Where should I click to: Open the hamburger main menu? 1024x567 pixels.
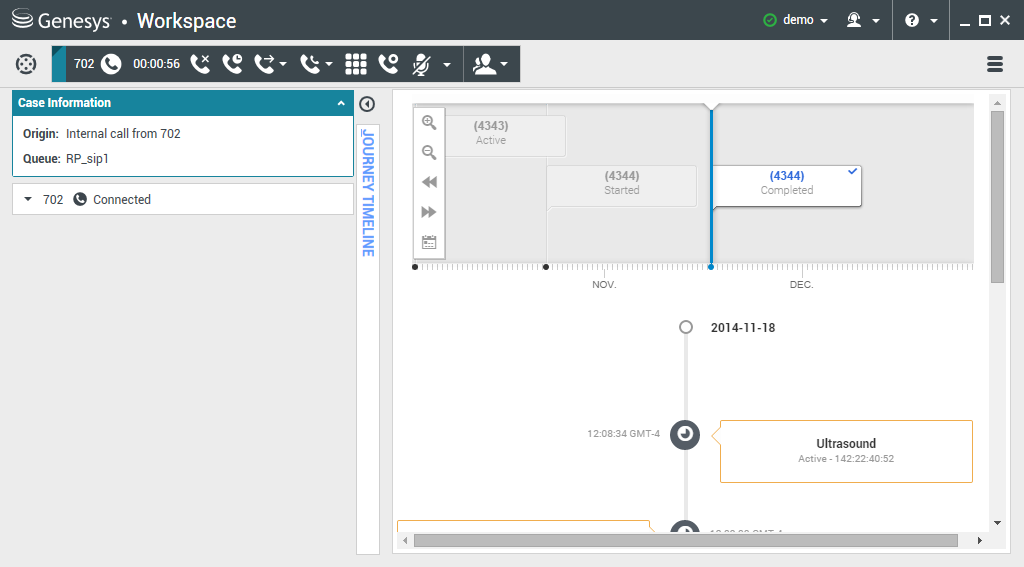coord(995,64)
